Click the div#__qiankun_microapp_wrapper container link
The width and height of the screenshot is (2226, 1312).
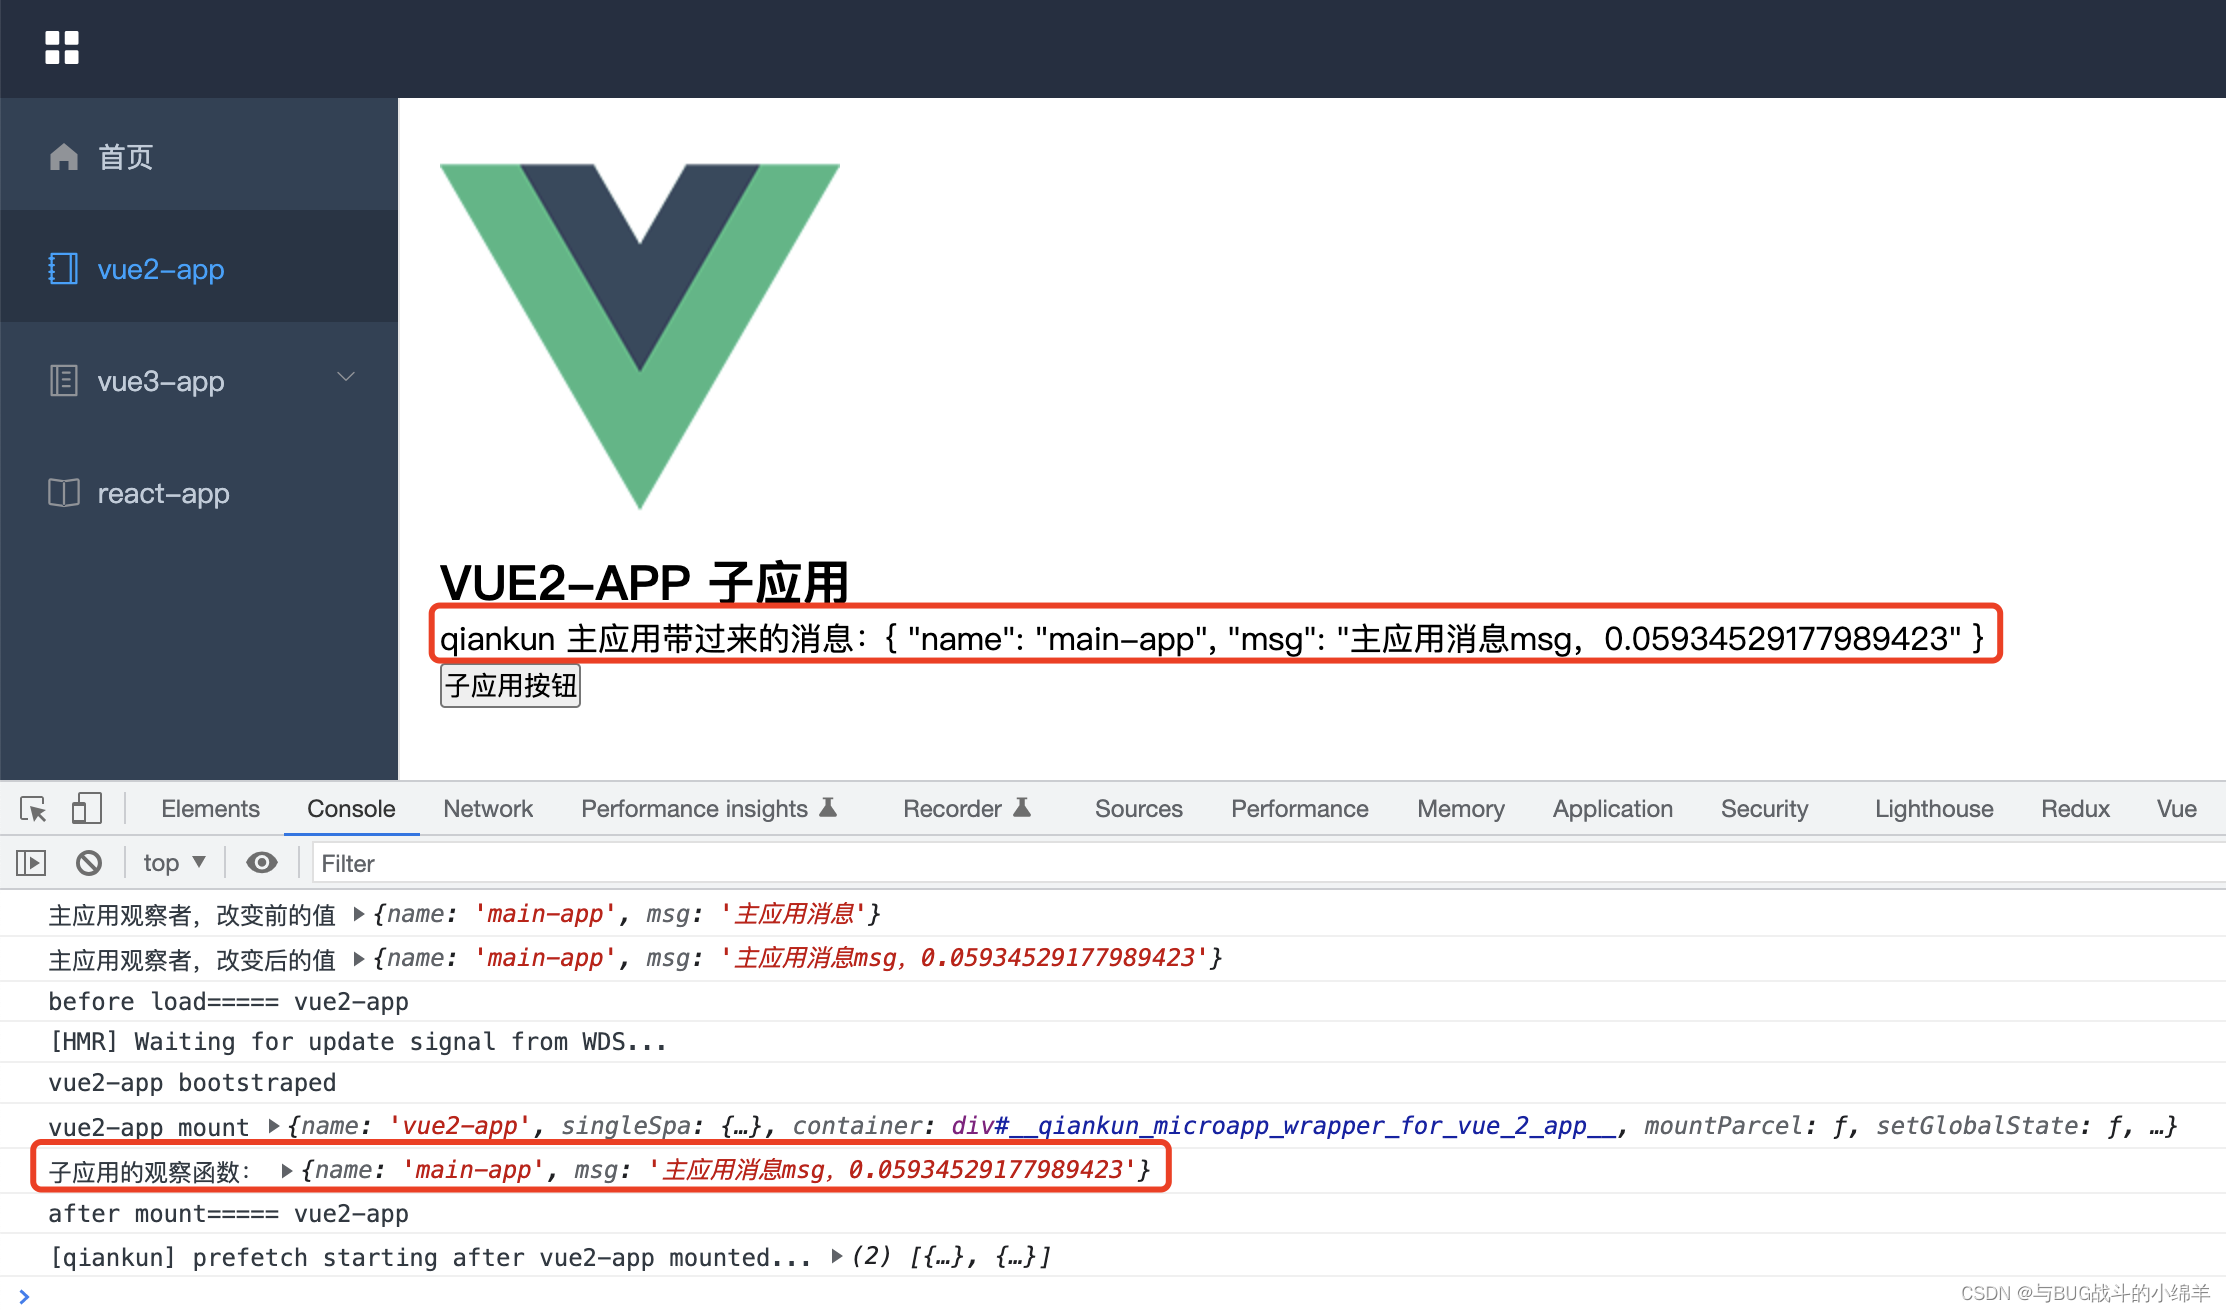(1284, 1126)
